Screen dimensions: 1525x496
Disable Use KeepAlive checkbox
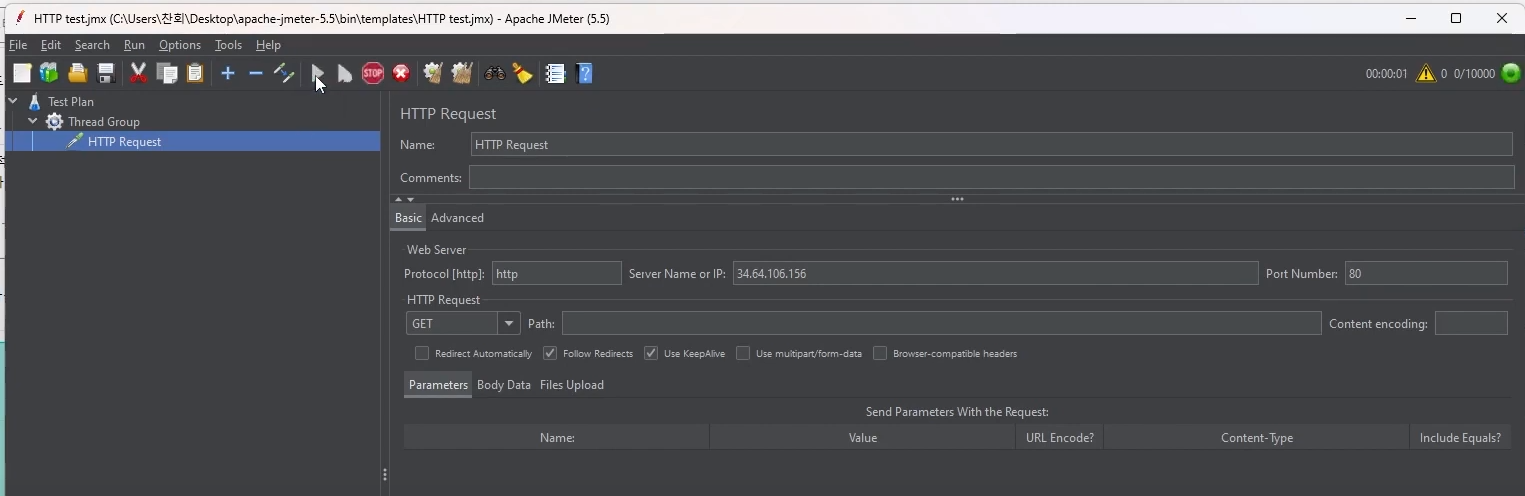[x=651, y=353]
